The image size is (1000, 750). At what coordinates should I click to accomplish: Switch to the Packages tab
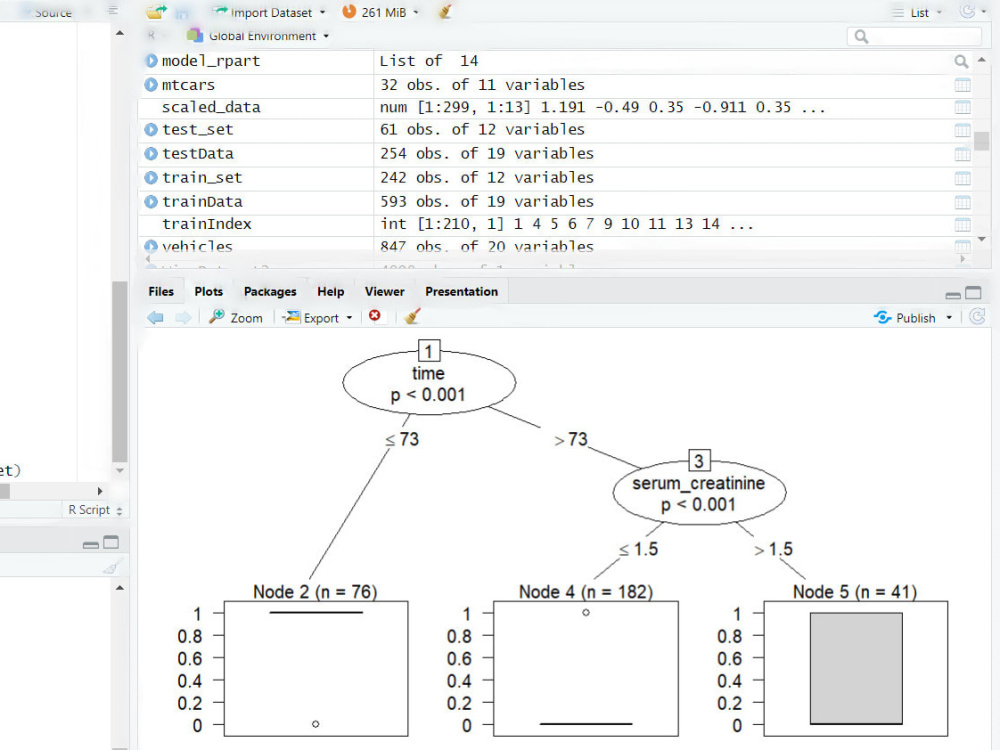click(x=270, y=291)
